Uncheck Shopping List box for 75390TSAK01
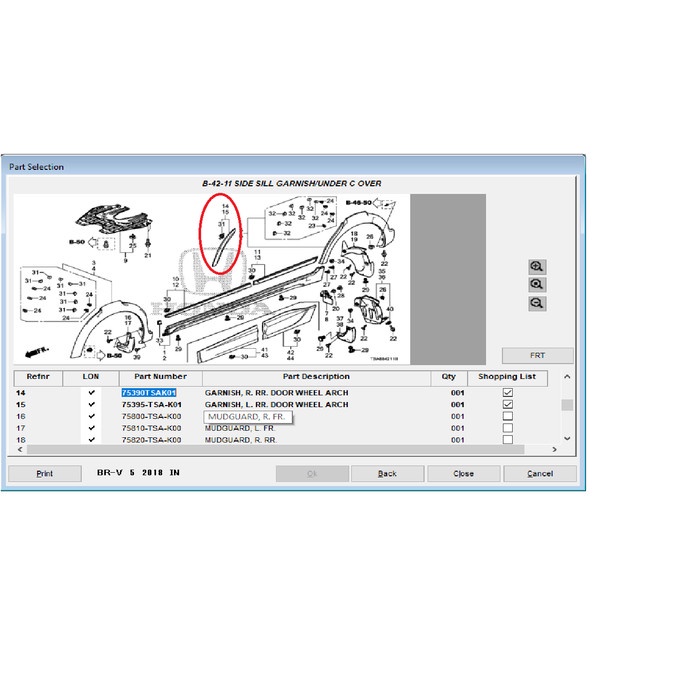Viewport: 700px width, 700px height. [x=508, y=392]
